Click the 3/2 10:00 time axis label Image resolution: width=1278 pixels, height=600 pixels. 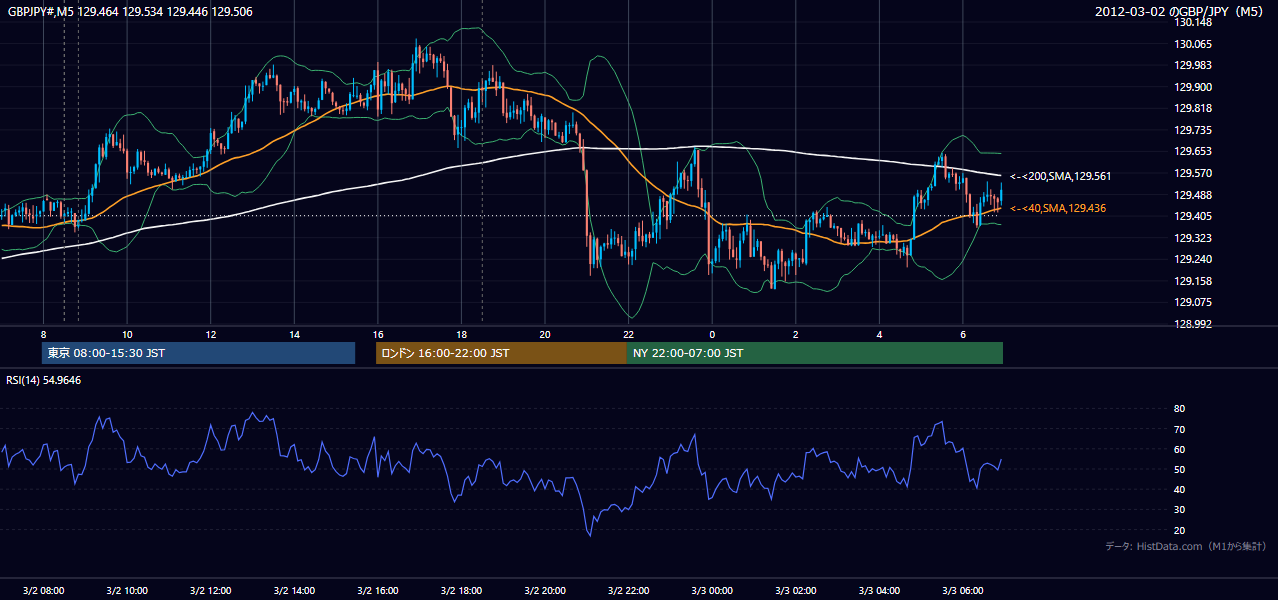(x=127, y=591)
